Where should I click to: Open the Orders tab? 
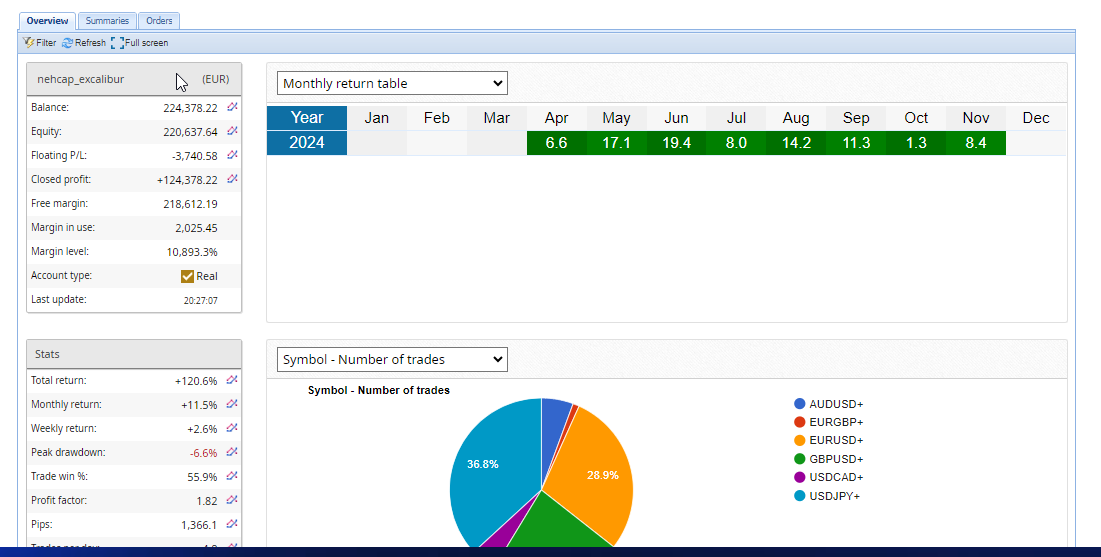[x=159, y=20]
